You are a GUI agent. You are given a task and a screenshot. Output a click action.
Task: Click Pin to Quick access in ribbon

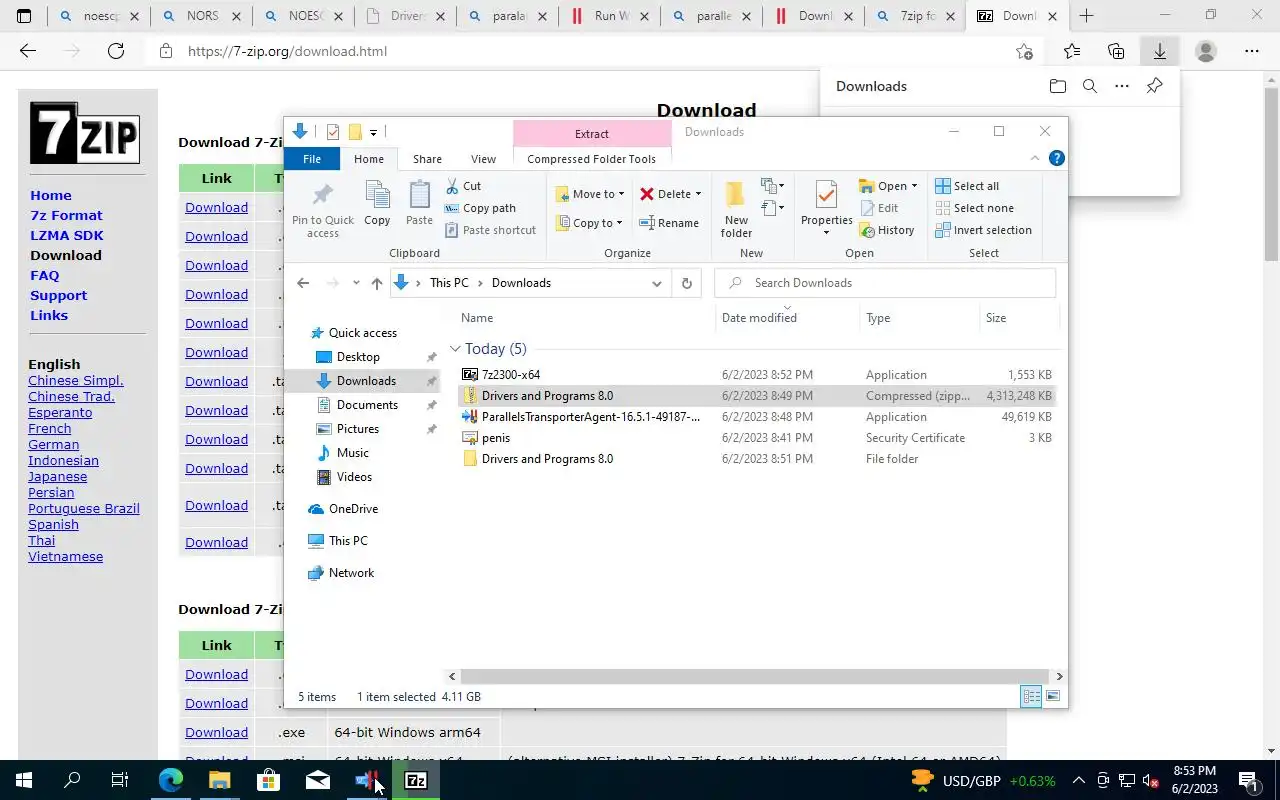click(x=322, y=211)
